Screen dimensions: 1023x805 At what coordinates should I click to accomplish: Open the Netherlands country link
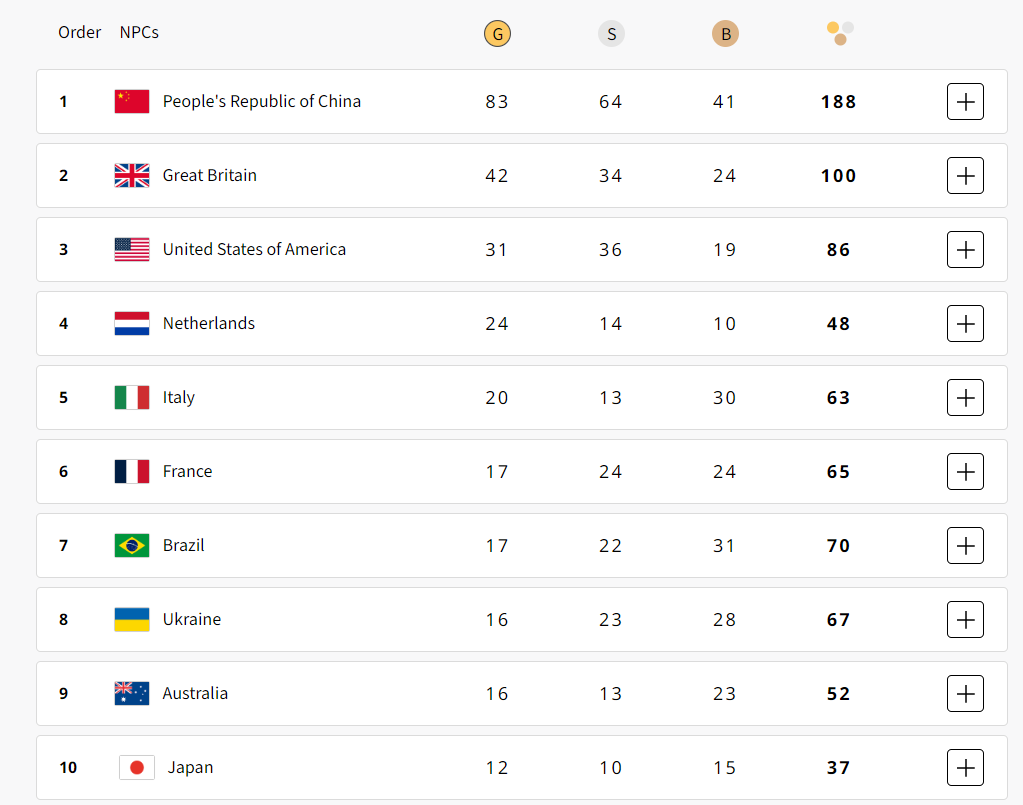(208, 323)
